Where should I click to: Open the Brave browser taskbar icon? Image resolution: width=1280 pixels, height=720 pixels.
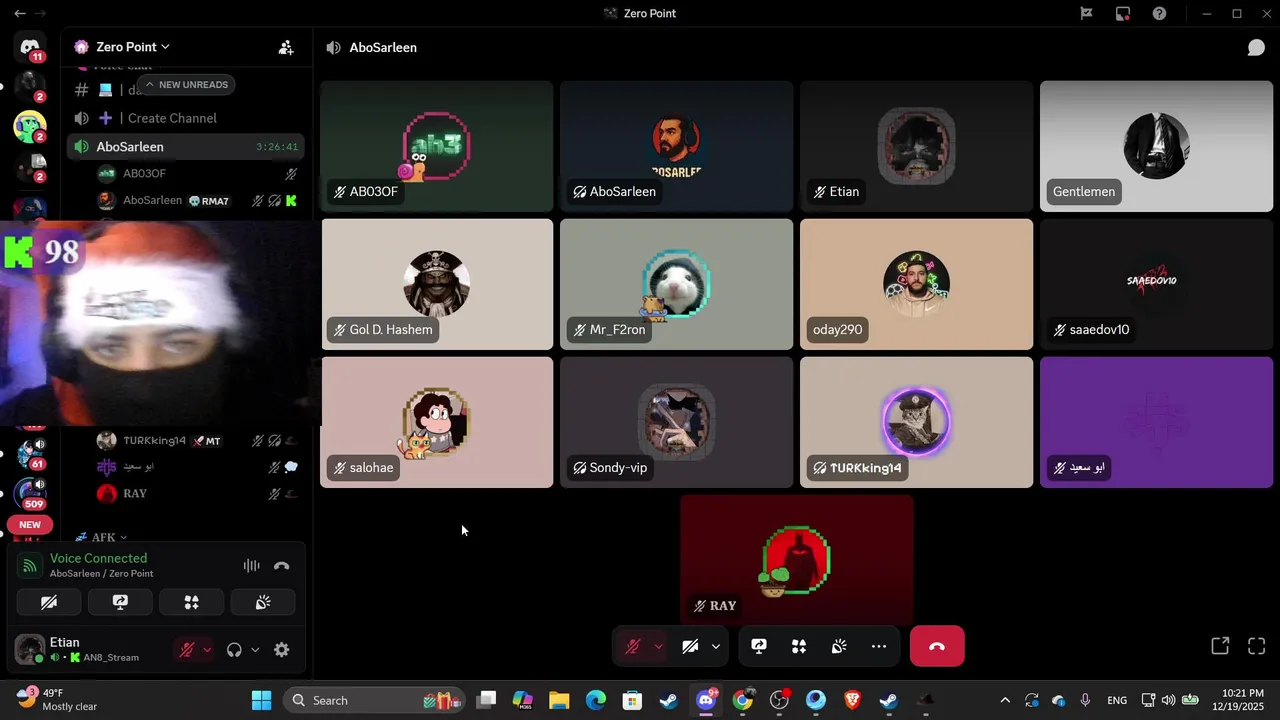pos(852,700)
